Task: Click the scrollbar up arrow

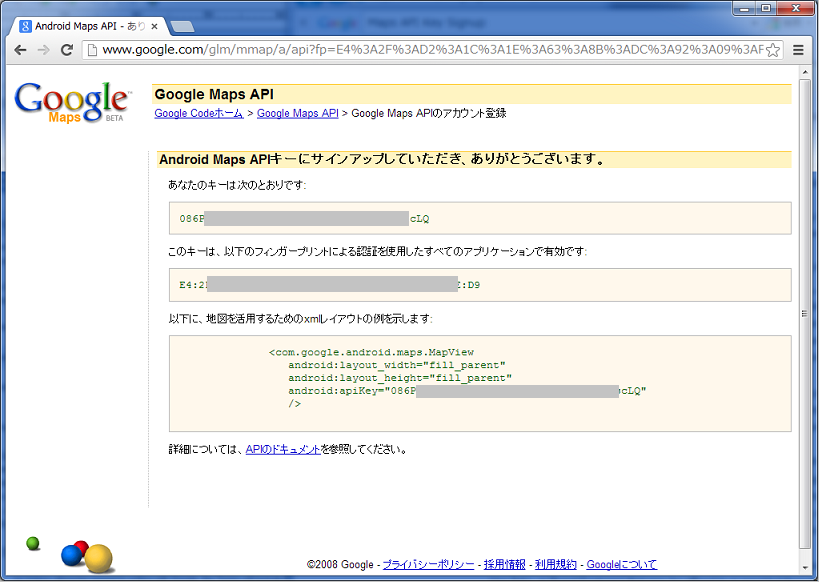Action: [804, 72]
